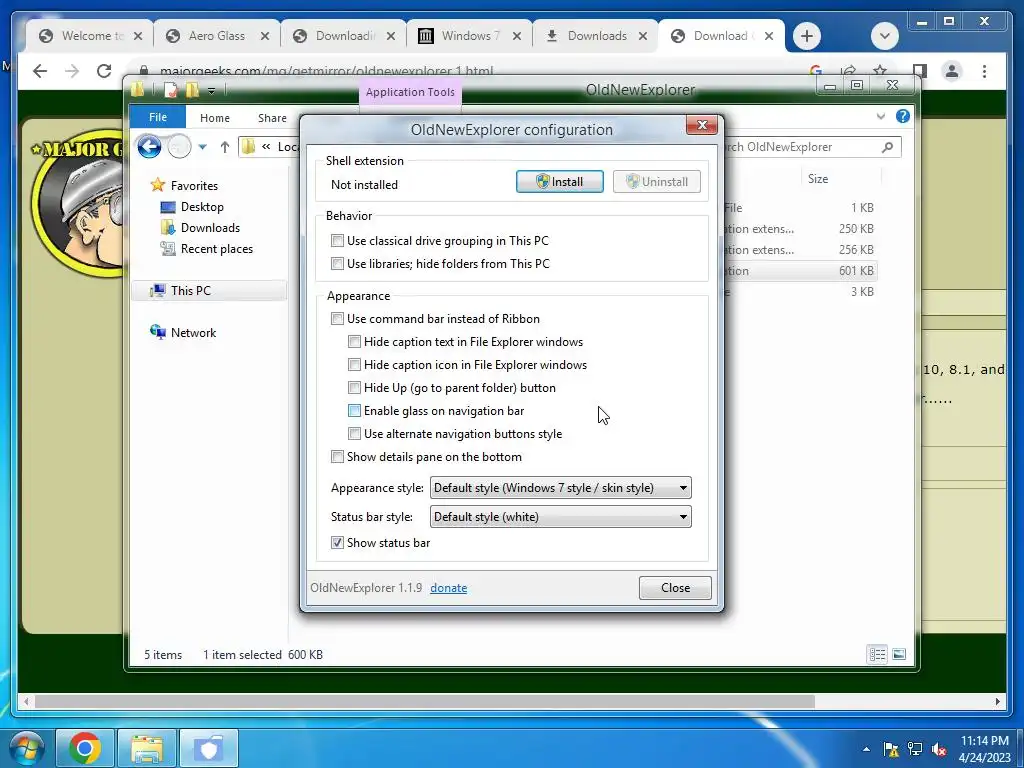Open the quick access toolbar customize arrow
Screen dimensions: 1024x768
212,91
